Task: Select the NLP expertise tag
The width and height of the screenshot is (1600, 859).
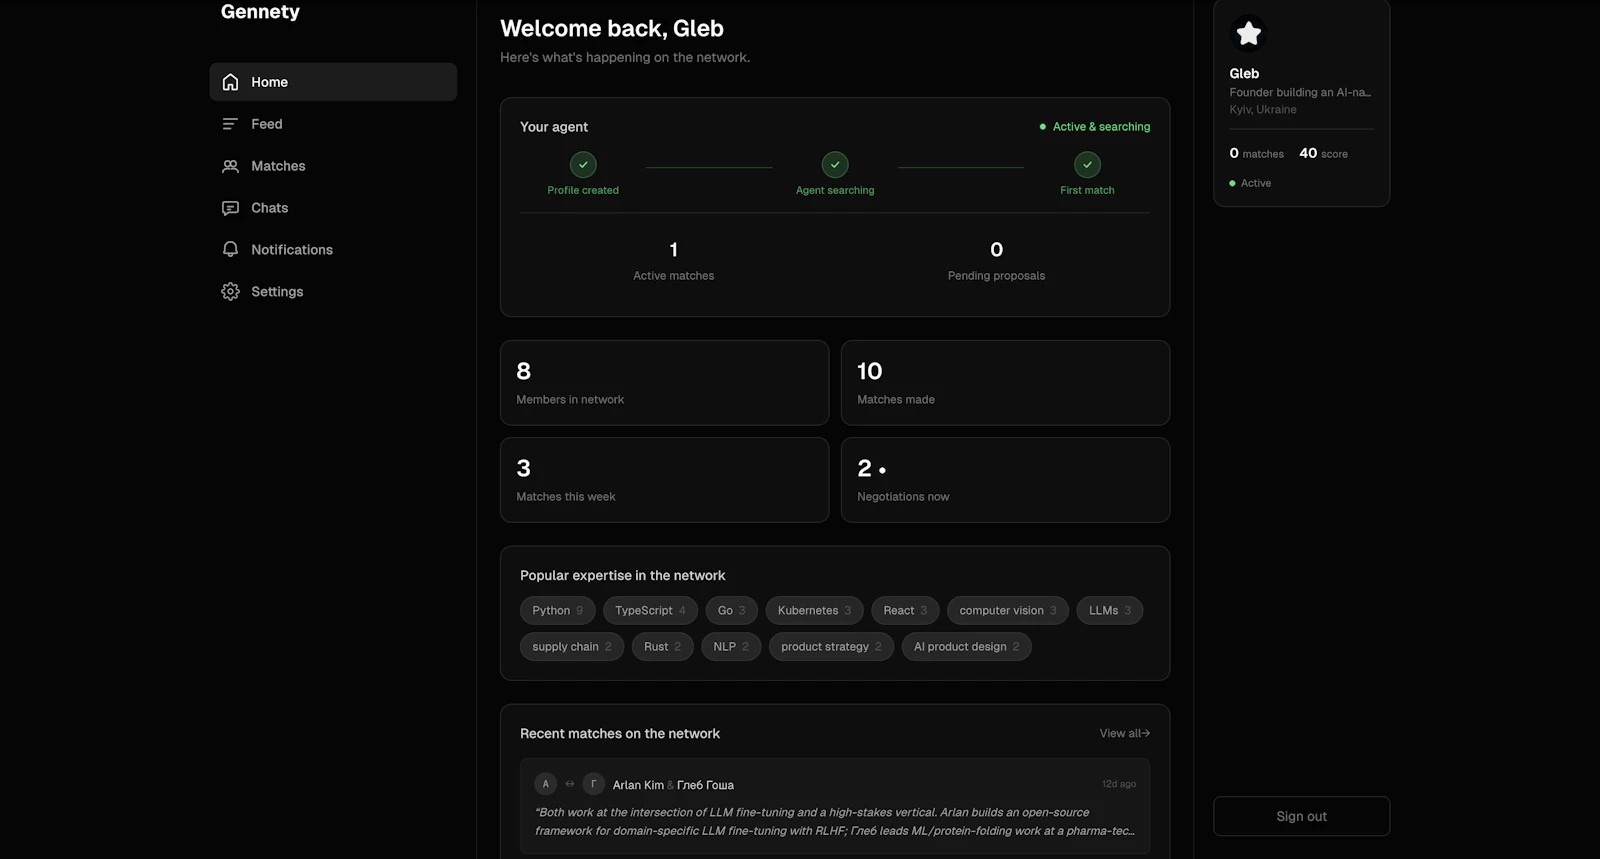Action: 731,647
